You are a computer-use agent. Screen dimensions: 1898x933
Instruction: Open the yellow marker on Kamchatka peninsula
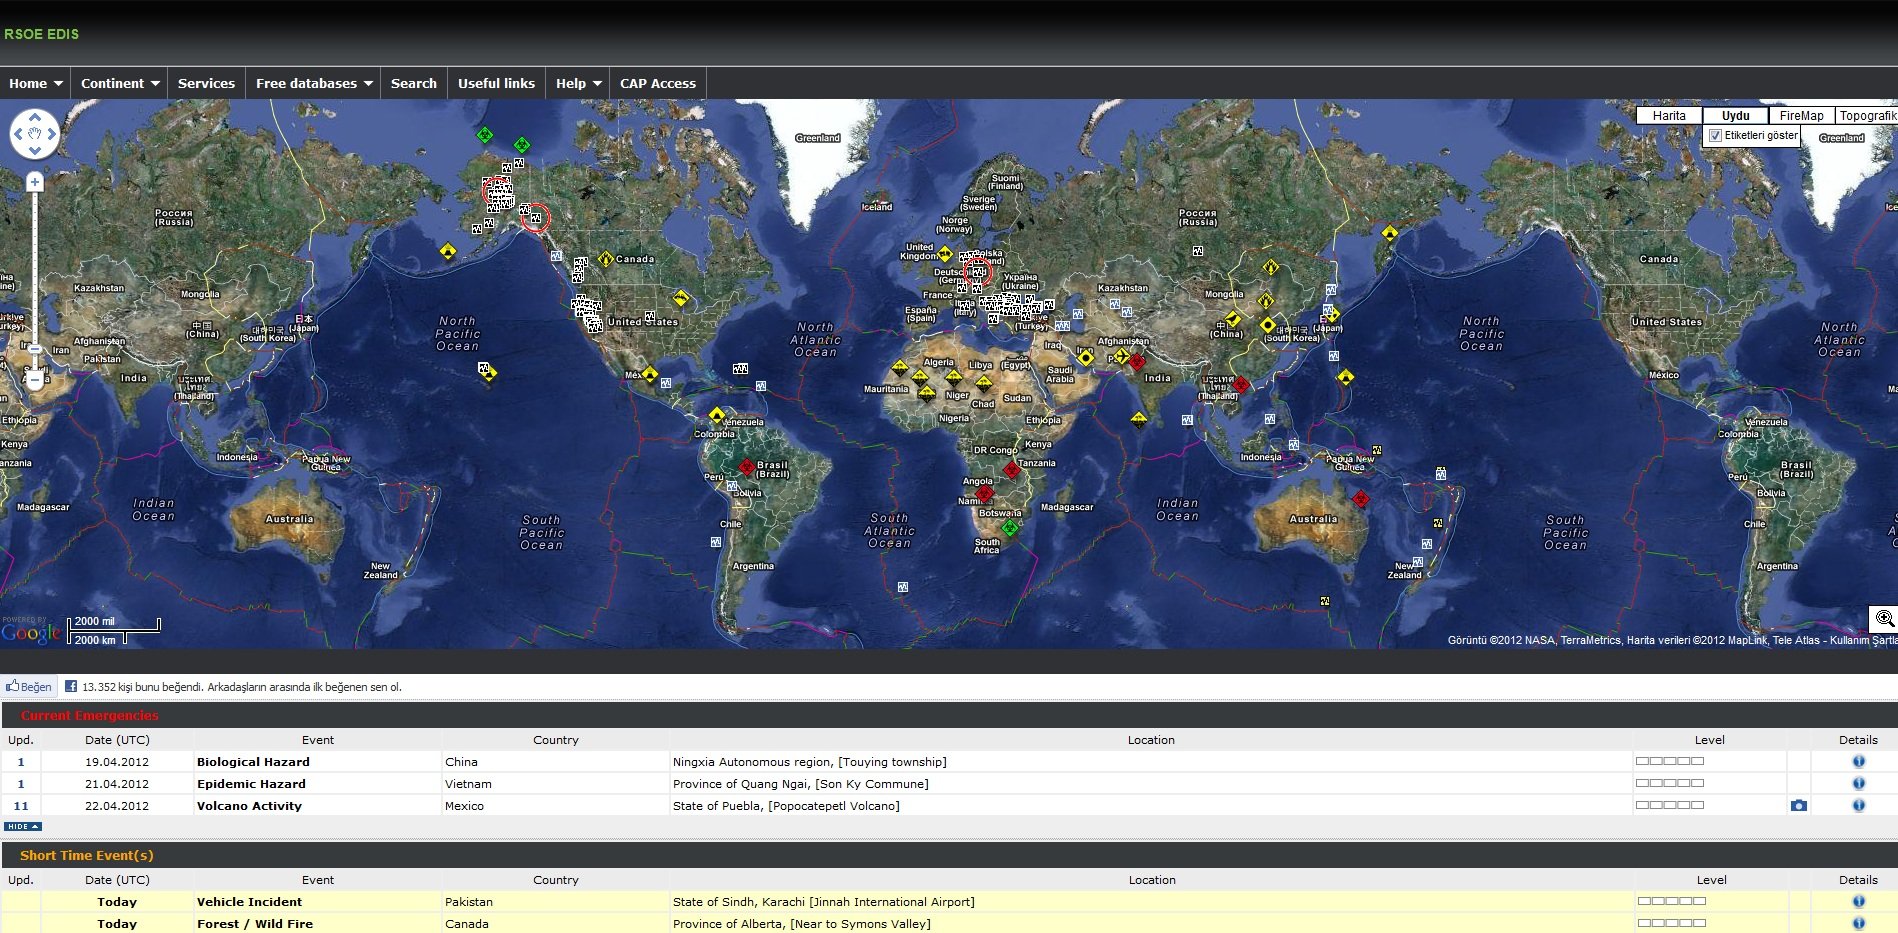[1389, 233]
